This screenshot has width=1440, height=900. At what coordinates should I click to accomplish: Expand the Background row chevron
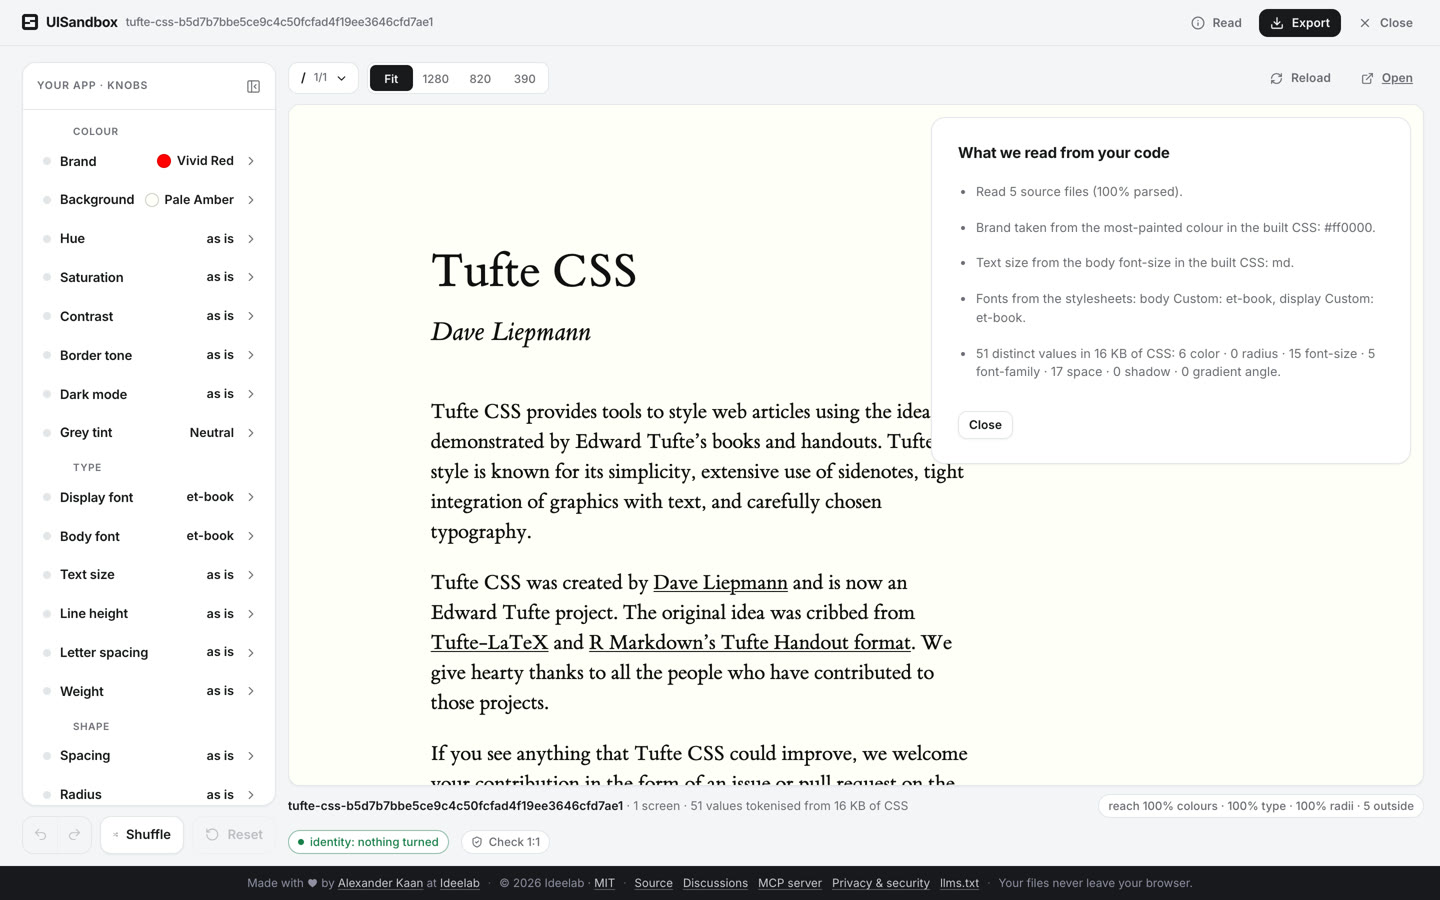251,200
